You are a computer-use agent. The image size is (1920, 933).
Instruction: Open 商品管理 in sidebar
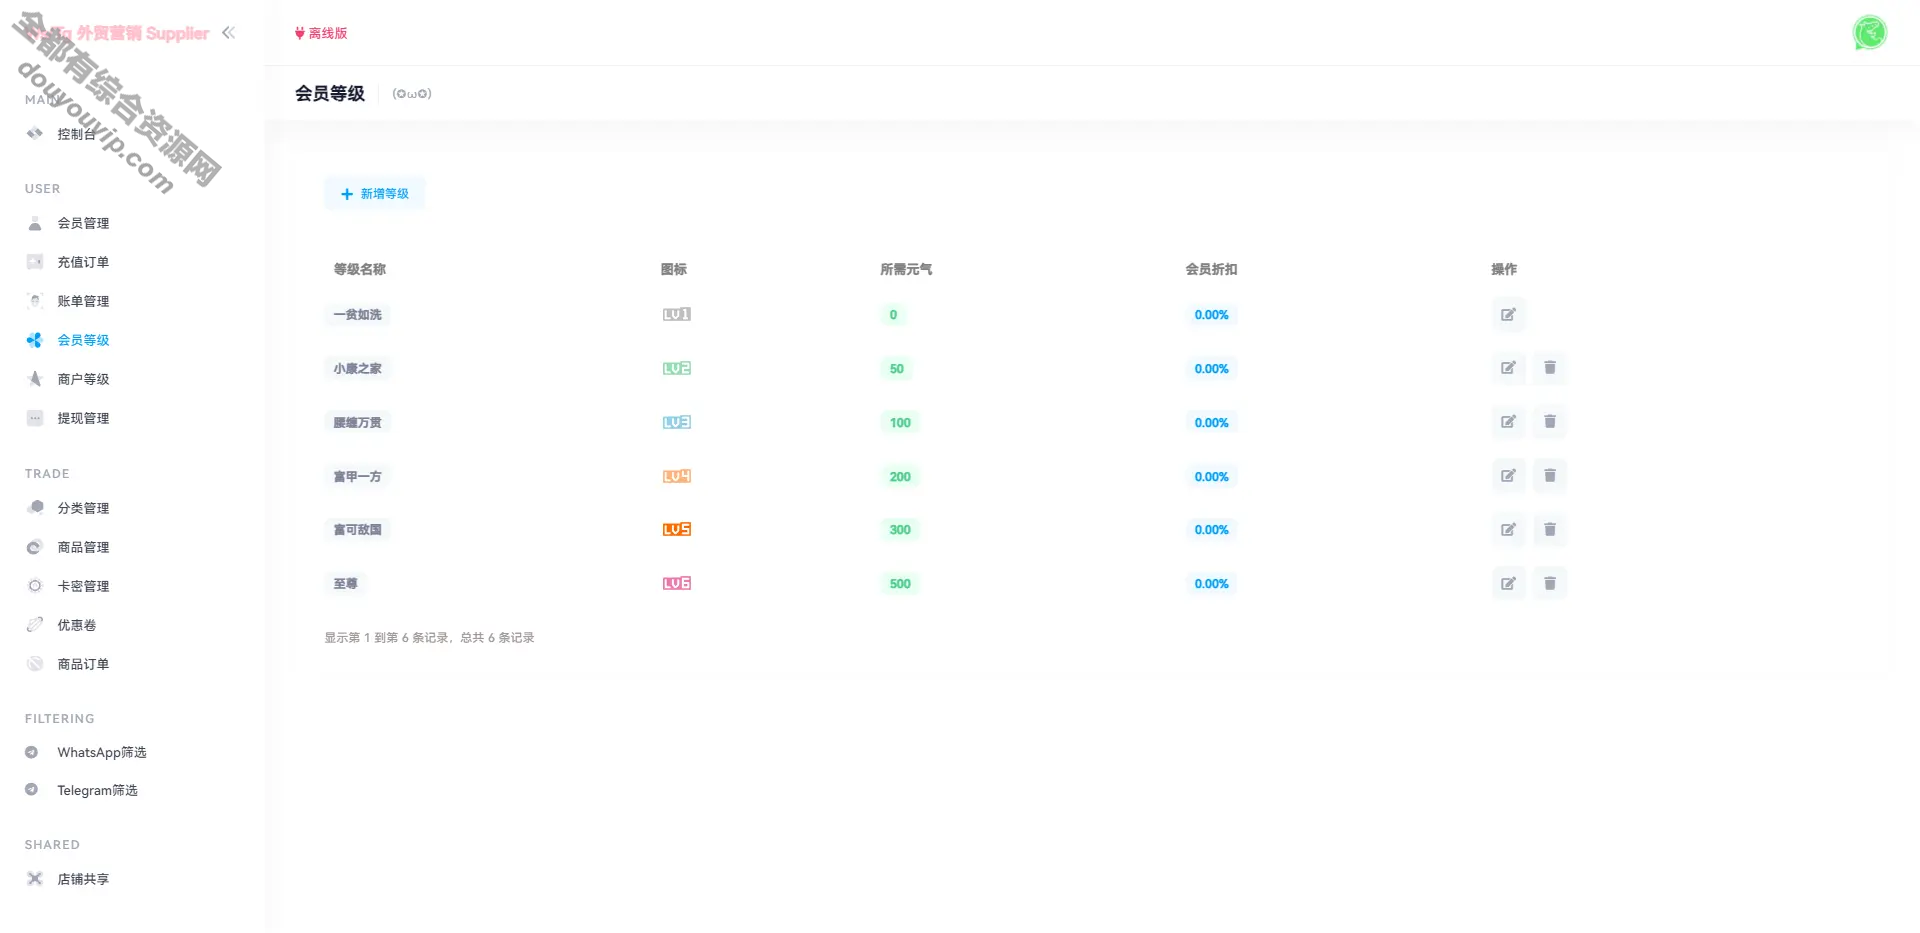click(x=83, y=548)
